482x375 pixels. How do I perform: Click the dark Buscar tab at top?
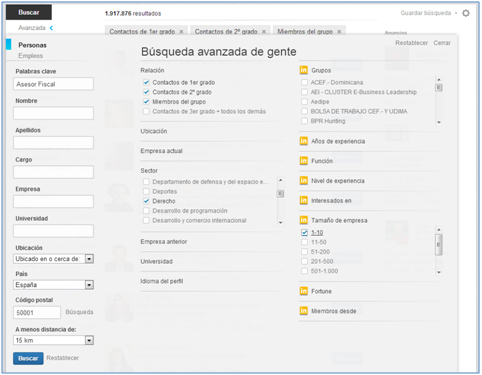(29, 12)
